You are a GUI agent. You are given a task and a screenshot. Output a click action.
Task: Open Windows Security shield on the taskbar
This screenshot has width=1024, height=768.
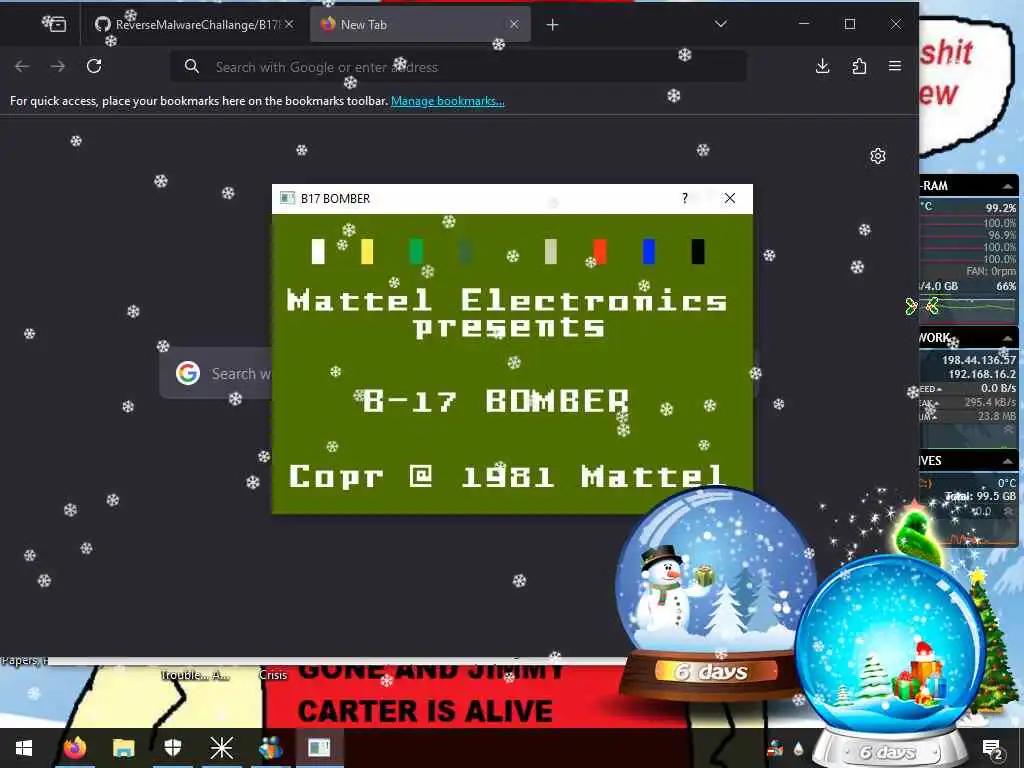point(172,748)
